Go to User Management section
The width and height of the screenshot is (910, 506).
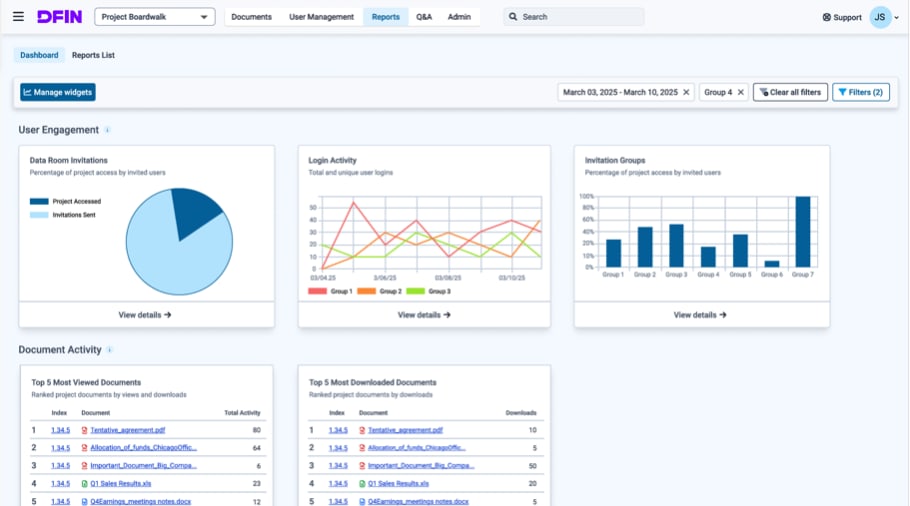click(x=322, y=17)
